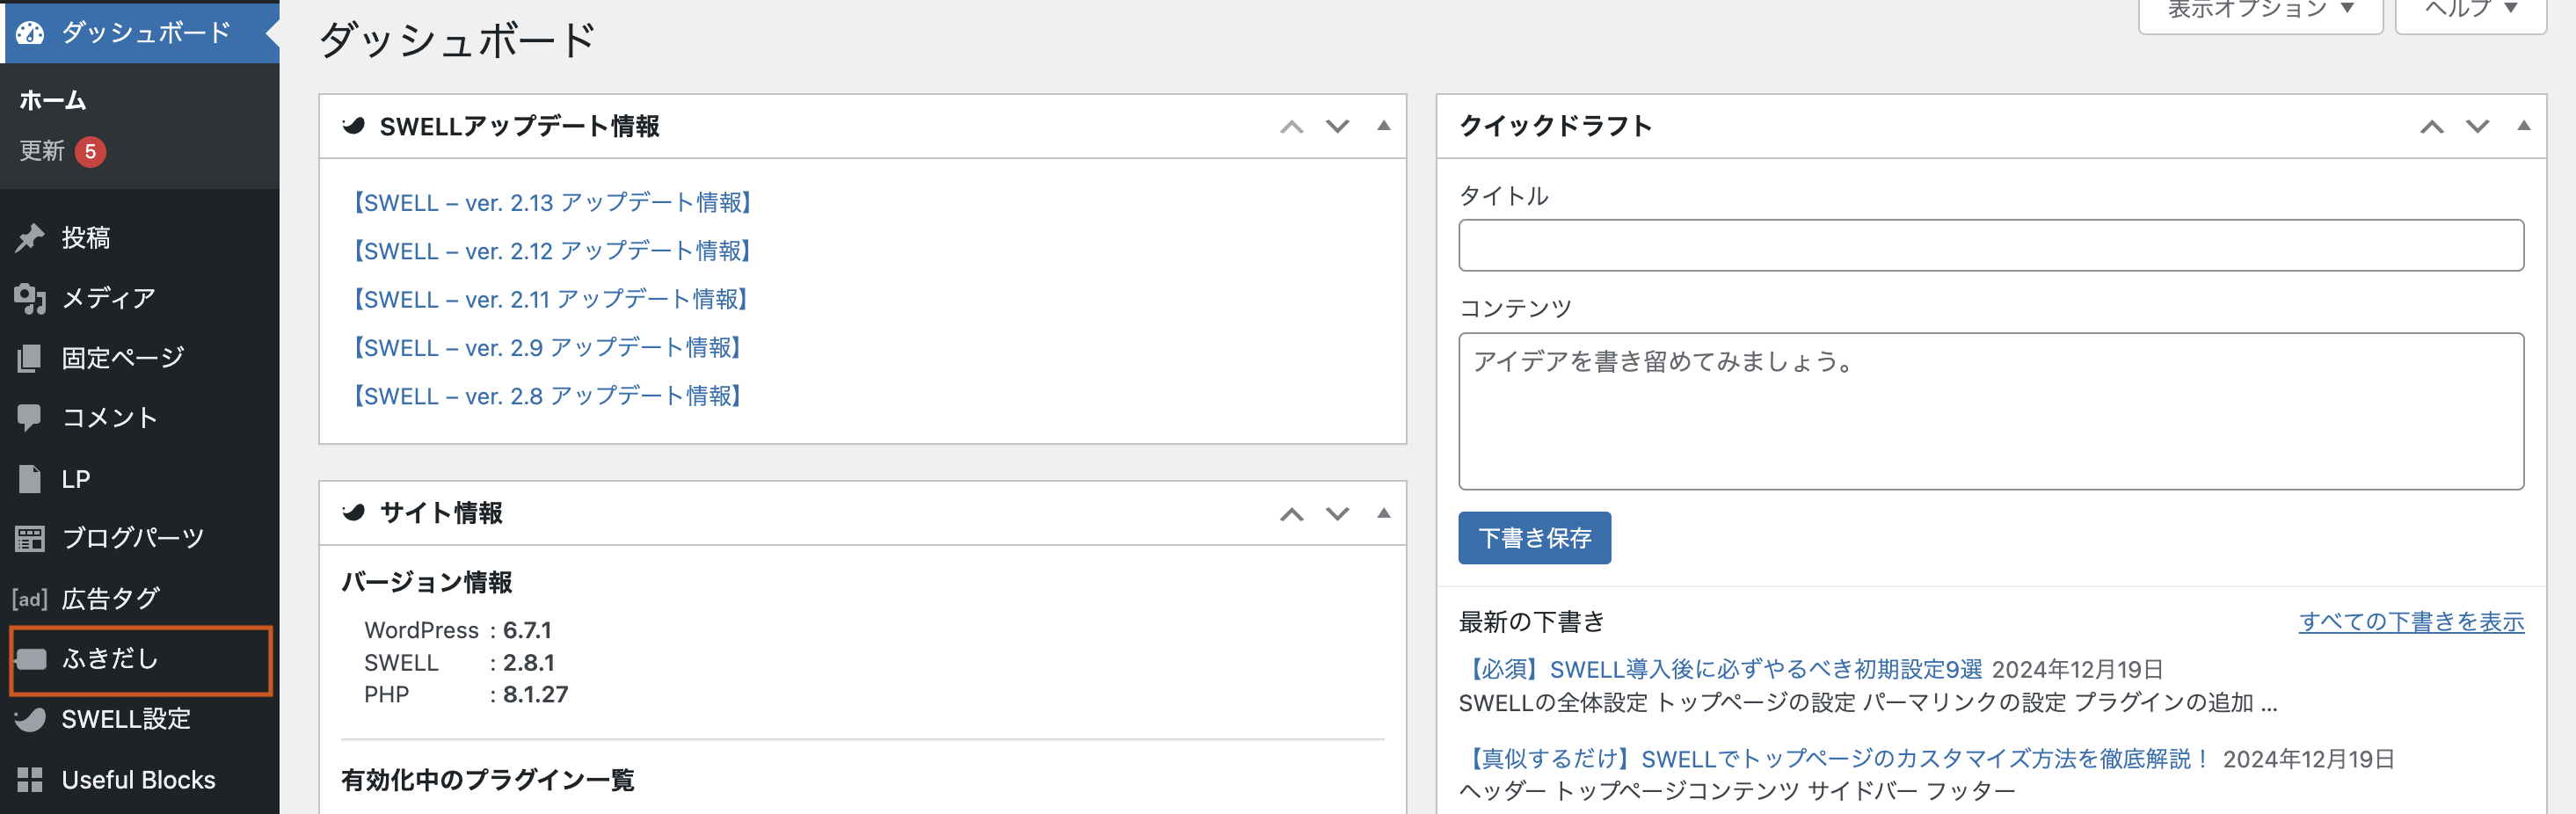The width and height of the screenshot is (2576, 814).
Task: Select the PHP version 8.1.27 text
Action: click(535, 694)
